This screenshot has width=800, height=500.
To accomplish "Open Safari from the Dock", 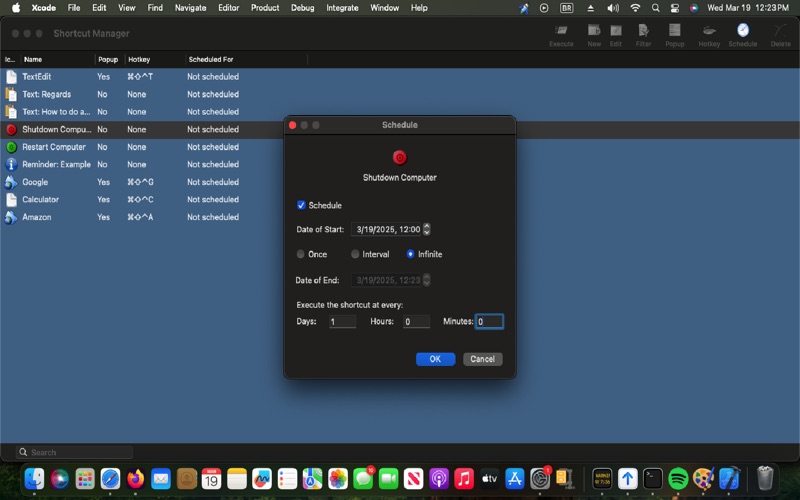I will [110, 479].
